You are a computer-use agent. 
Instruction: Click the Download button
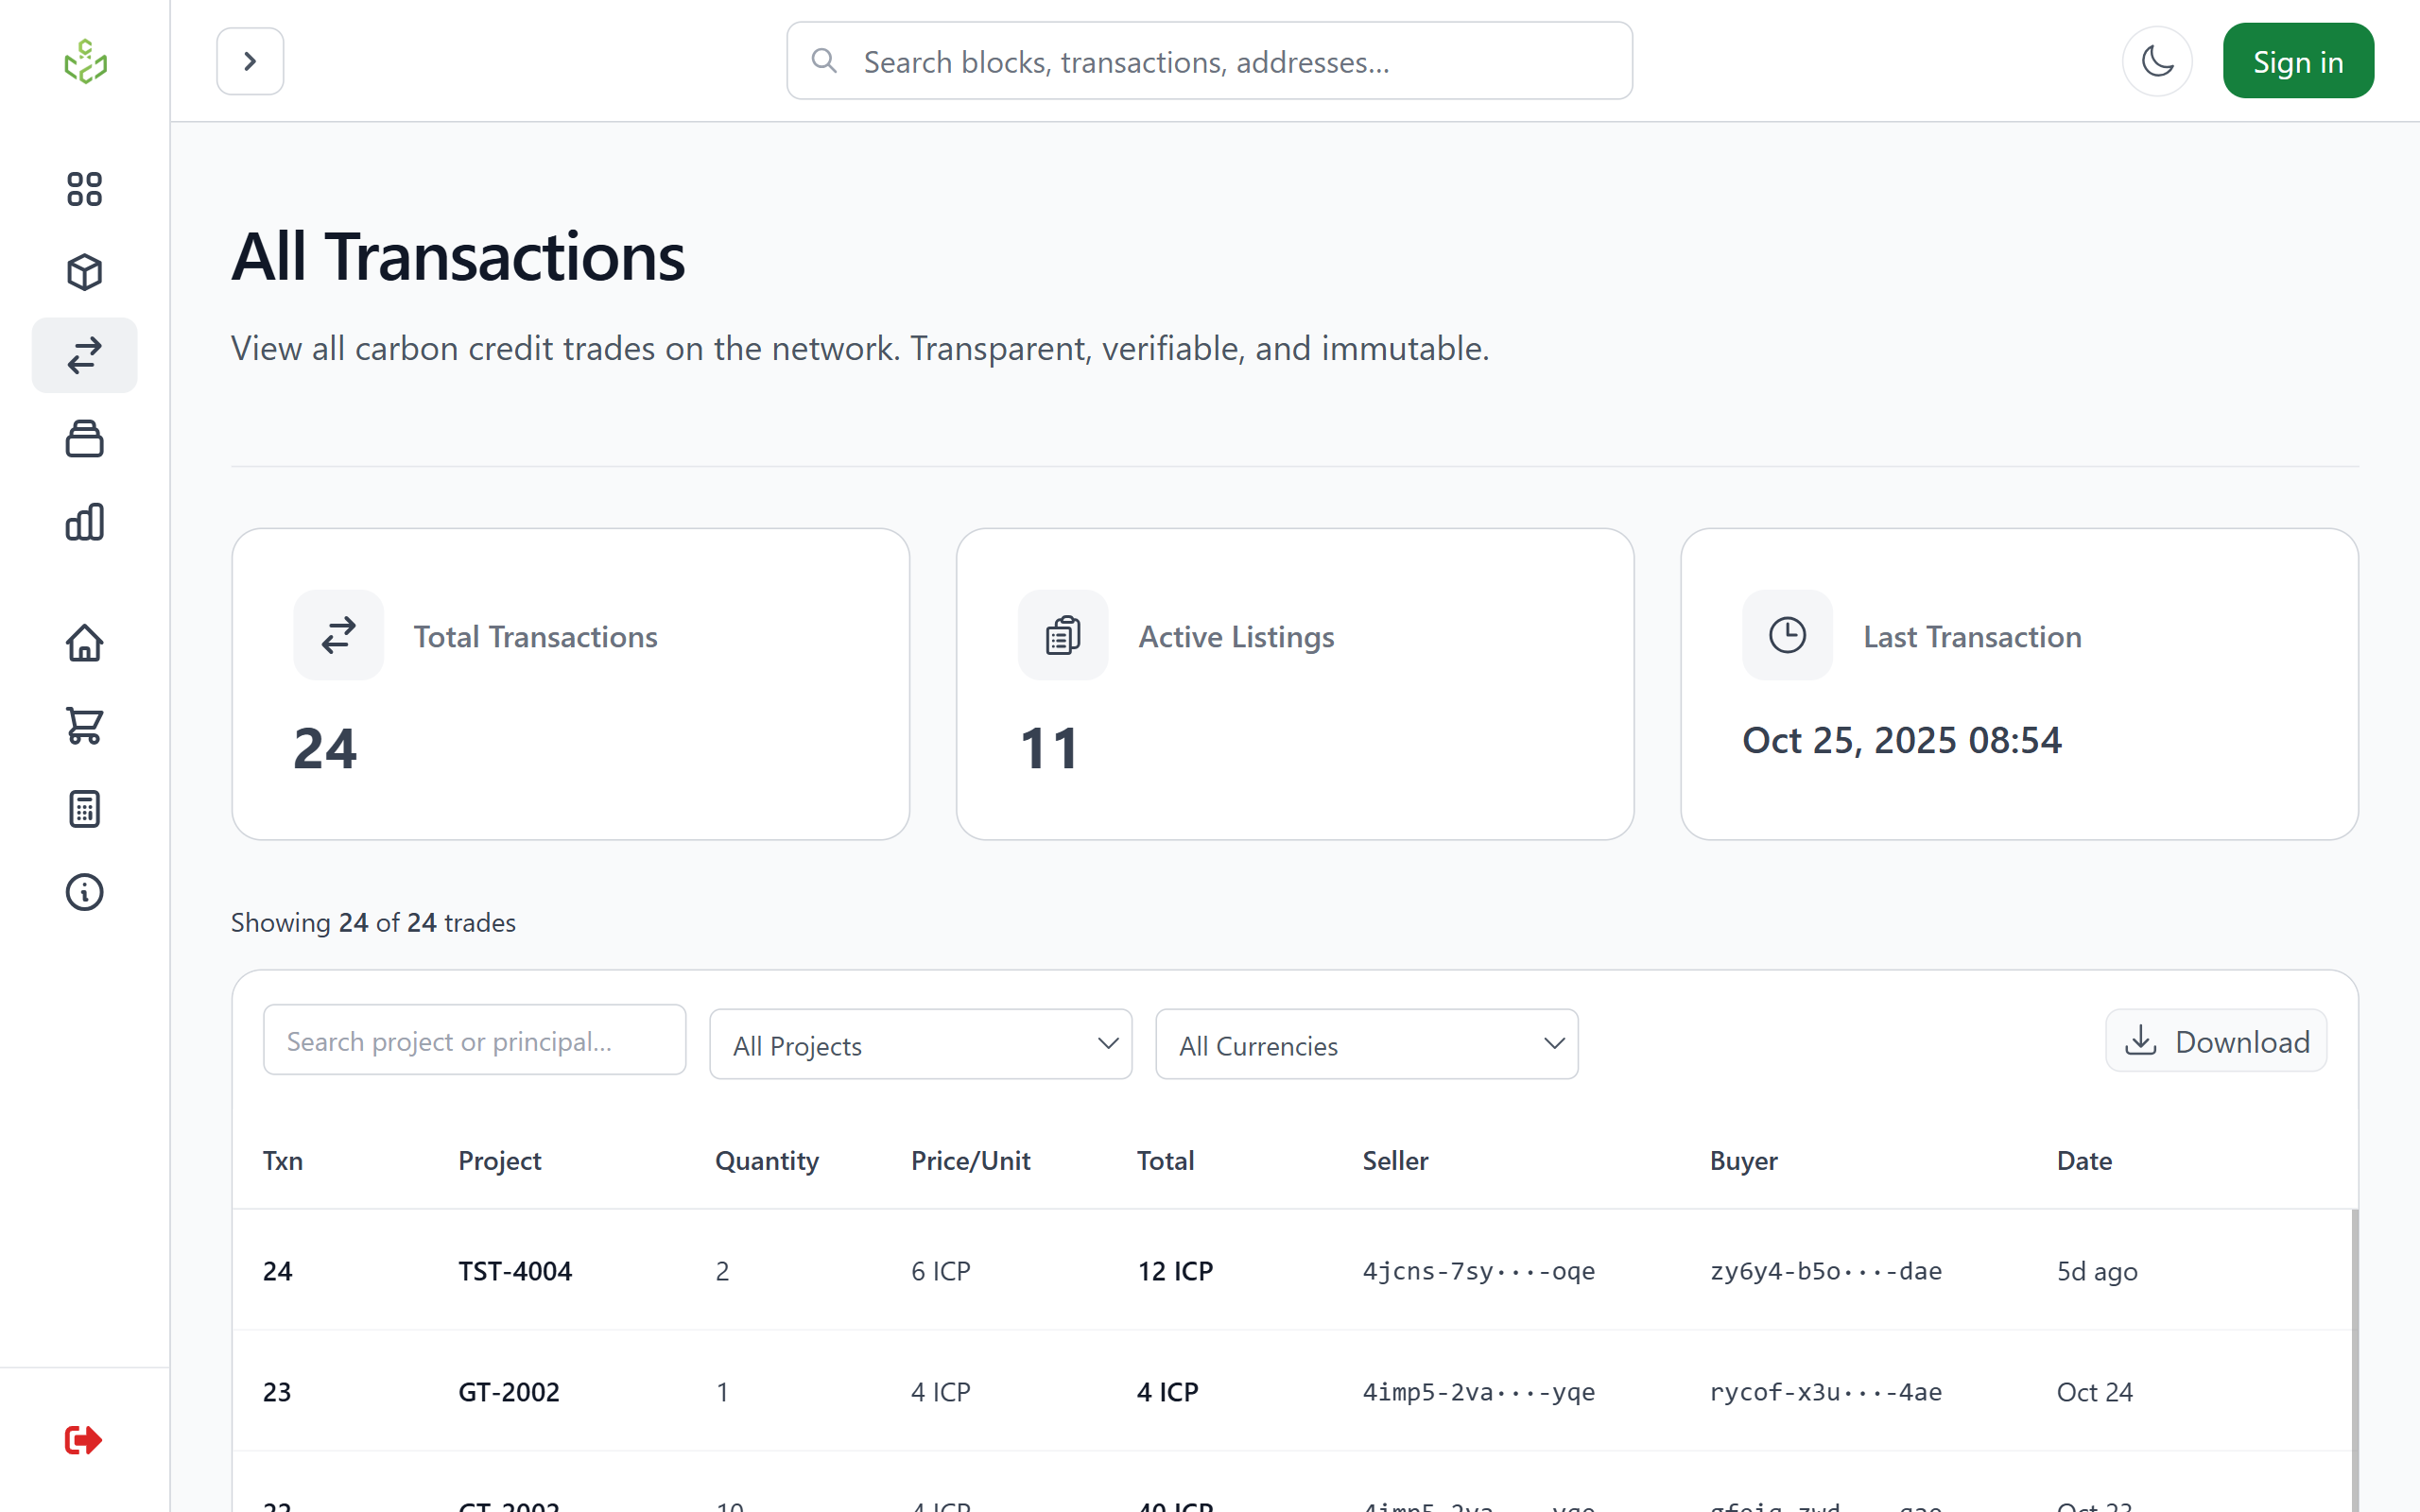tap(2216, 1041)
